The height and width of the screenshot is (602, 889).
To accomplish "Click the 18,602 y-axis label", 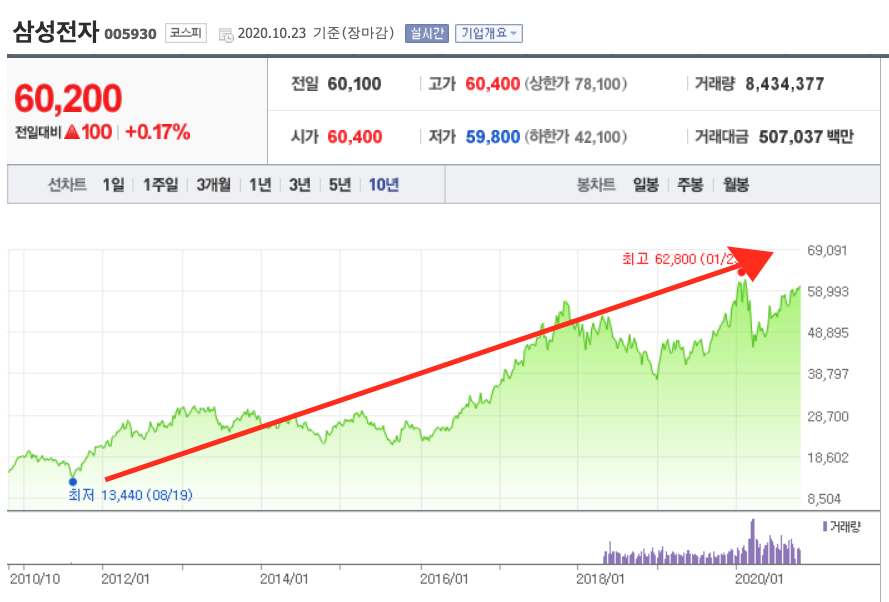I will click(828, 457).
